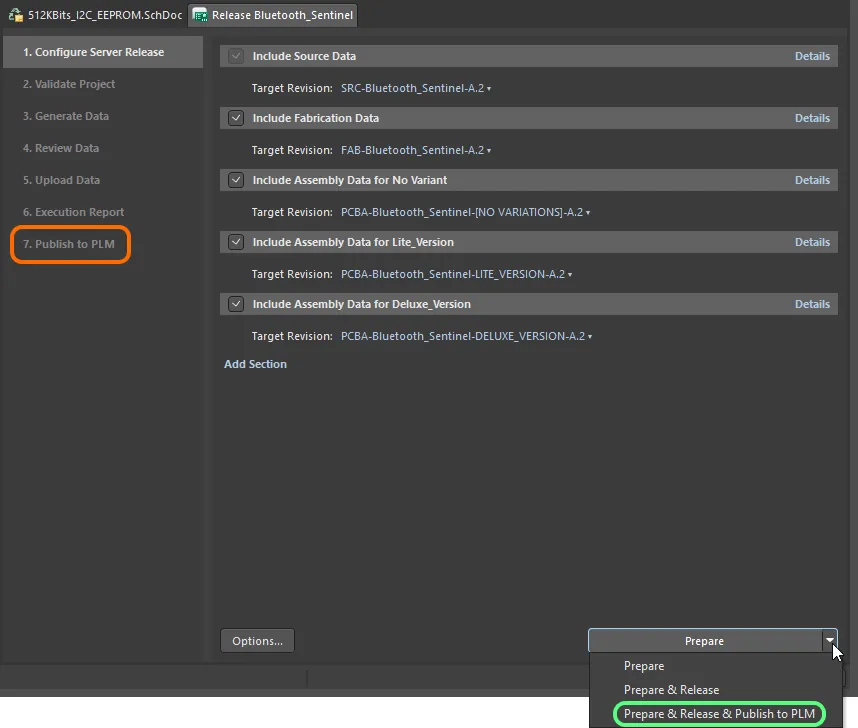858x728 pixels.
Task: Select step 4. Review Data
Action: tap(61, 148)
